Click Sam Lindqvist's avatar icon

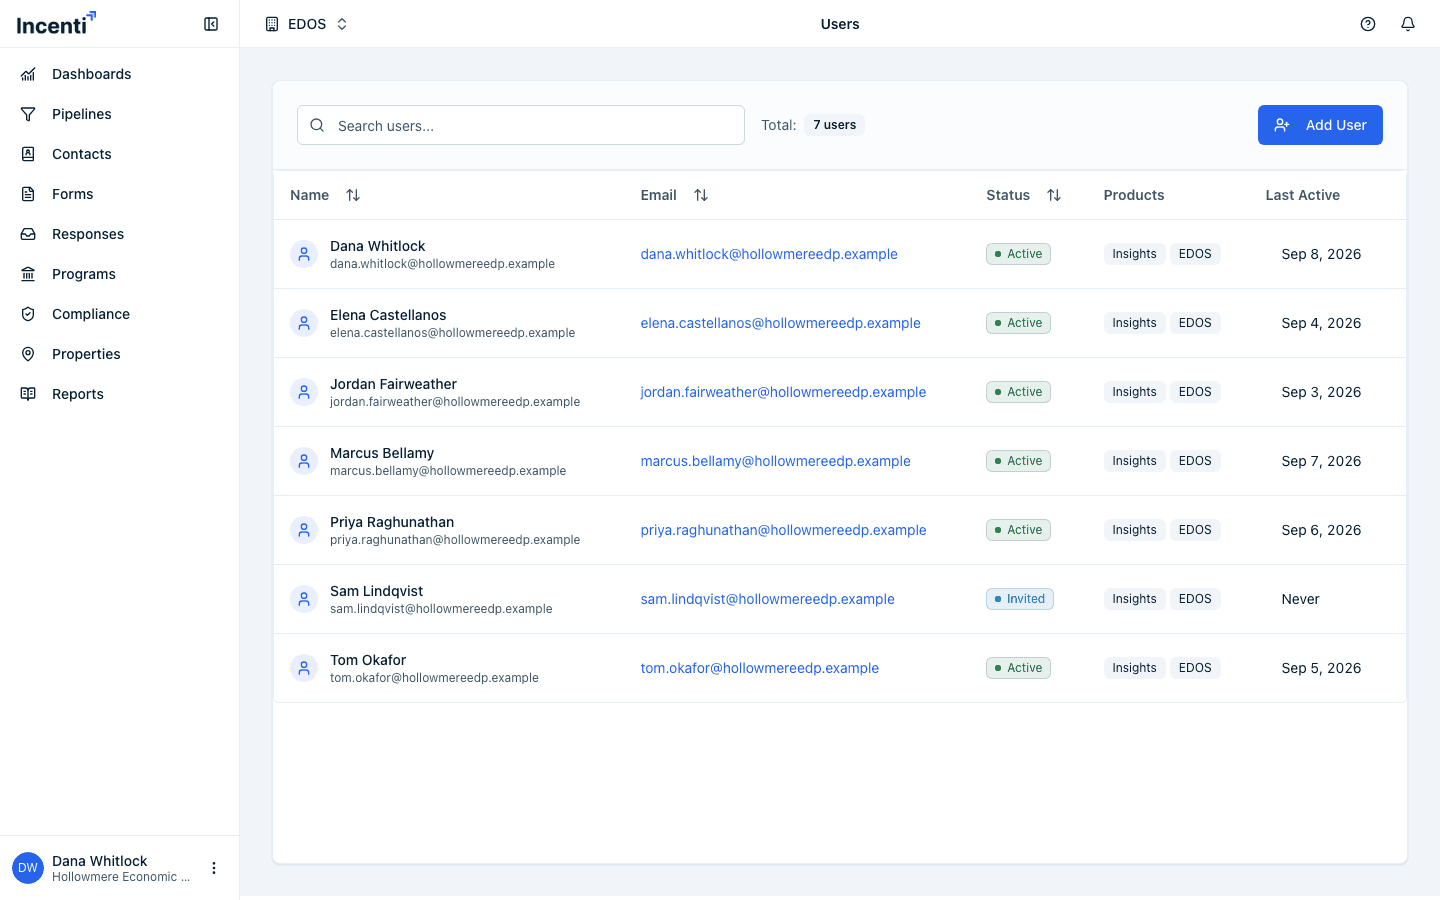(x=304, y=599)
